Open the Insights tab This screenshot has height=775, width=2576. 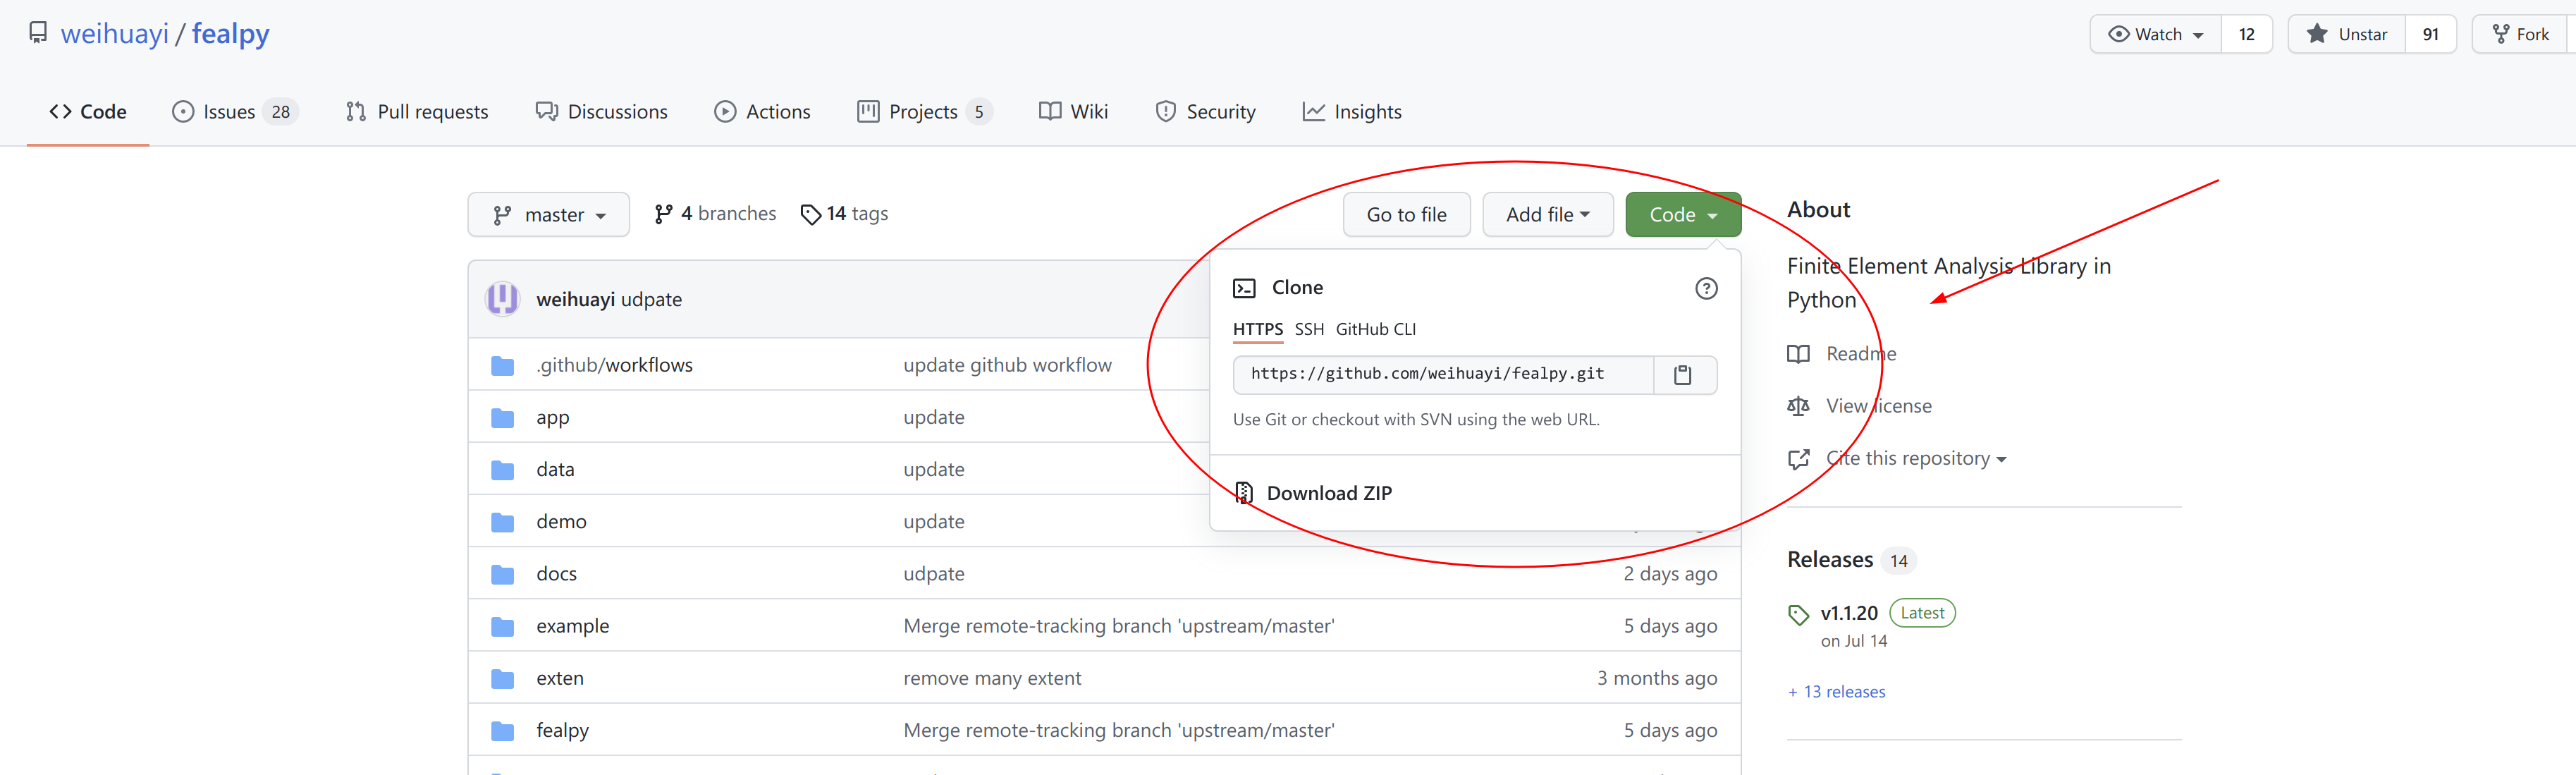(x=1352, y=111)
